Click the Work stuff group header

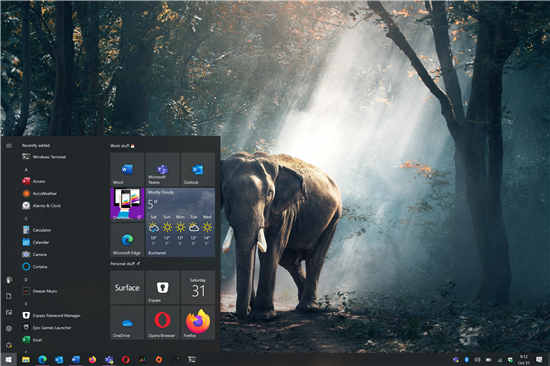click(x=122, y=146)
